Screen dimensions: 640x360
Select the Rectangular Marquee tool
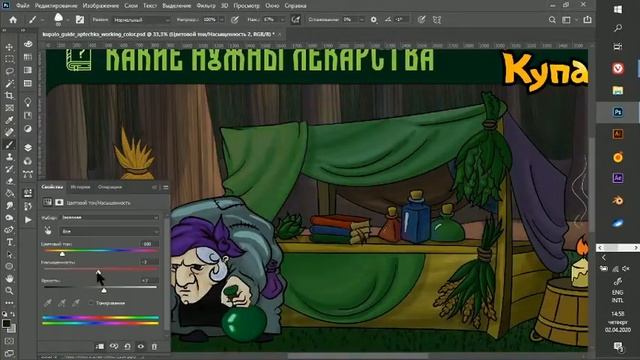pos(9,59)
